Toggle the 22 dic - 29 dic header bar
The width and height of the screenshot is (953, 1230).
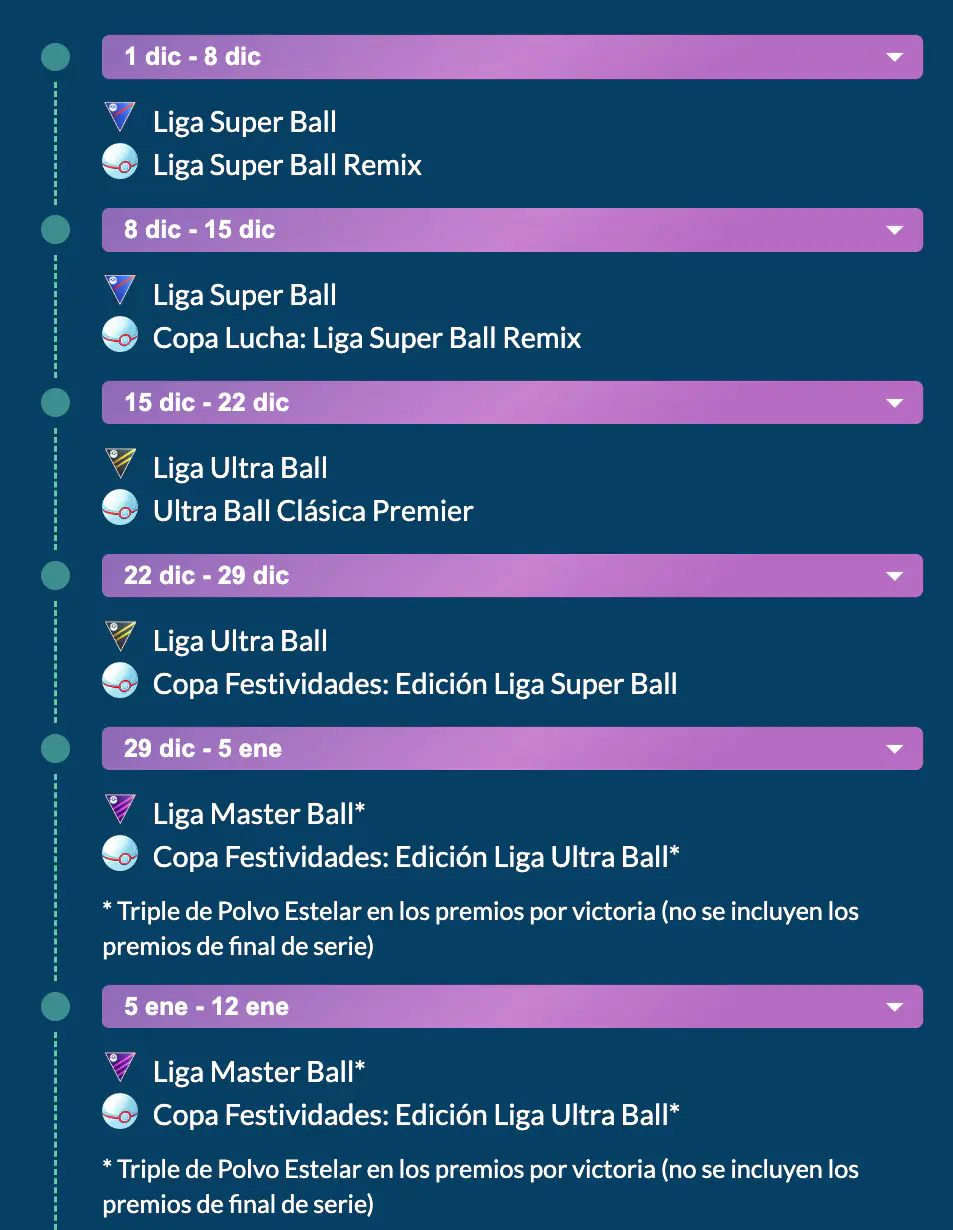tap(512, 576)
